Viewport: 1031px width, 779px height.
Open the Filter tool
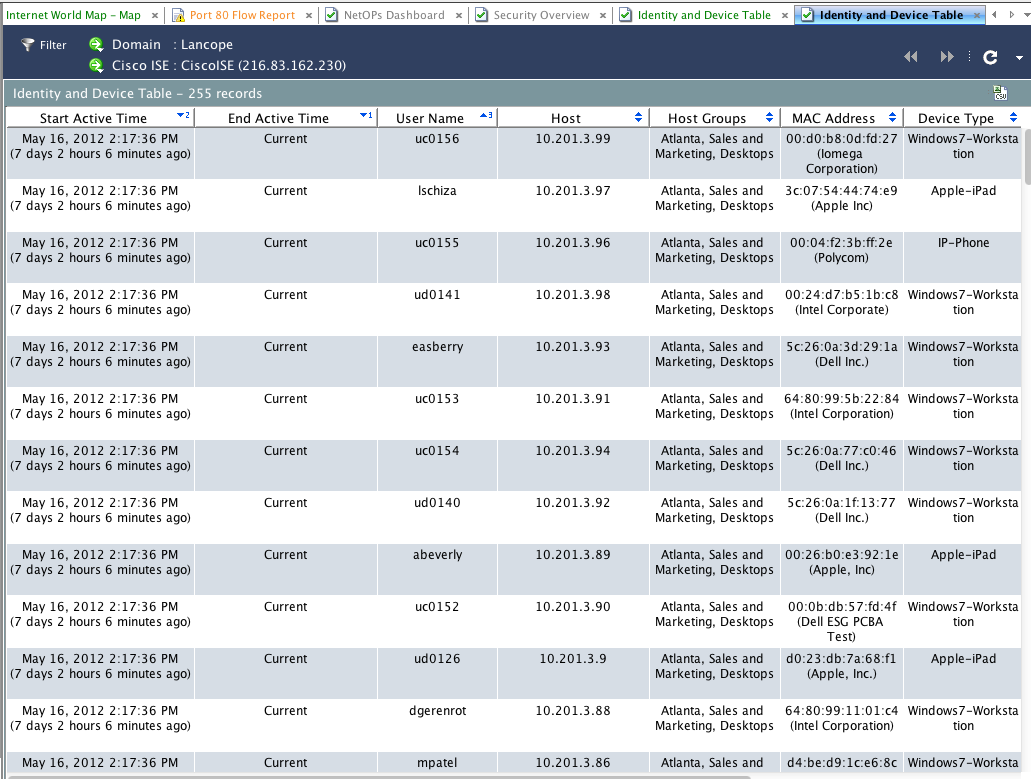coord(44,45)
